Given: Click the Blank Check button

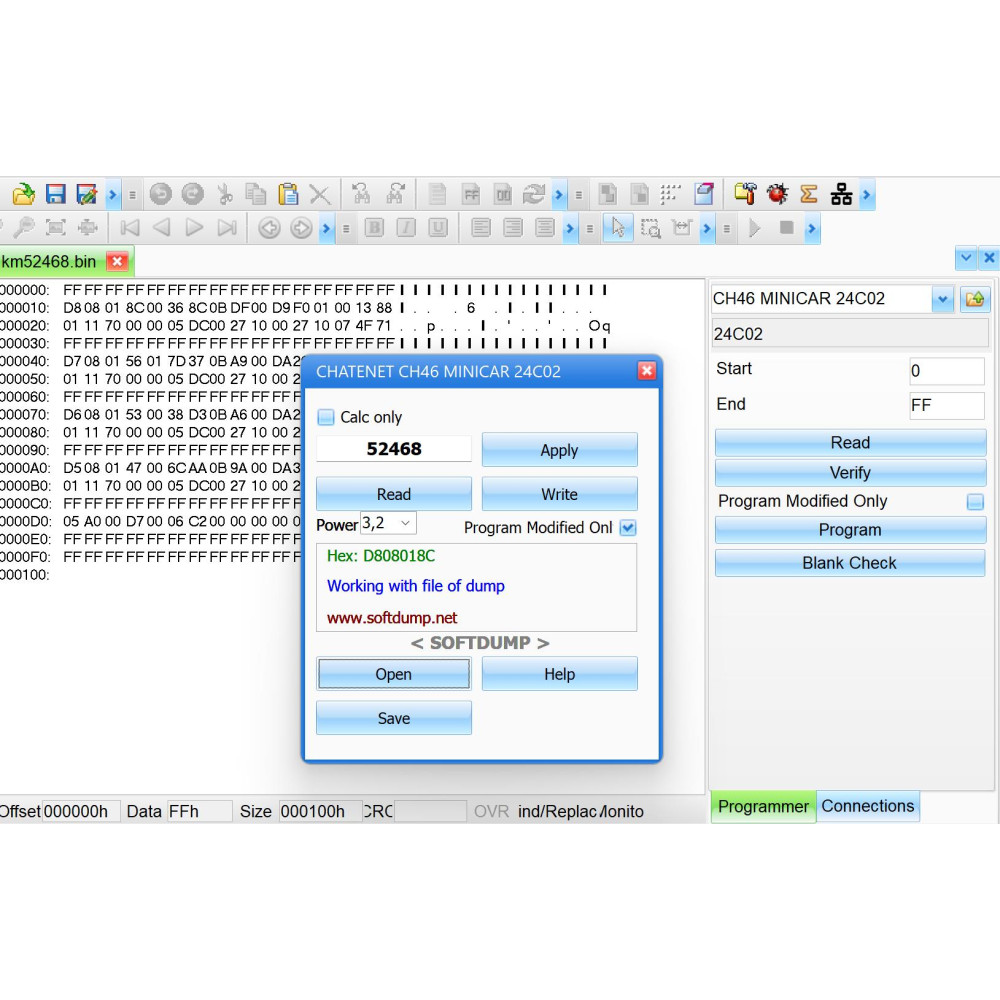Looking at the screenshot, I should pos(849,563).
